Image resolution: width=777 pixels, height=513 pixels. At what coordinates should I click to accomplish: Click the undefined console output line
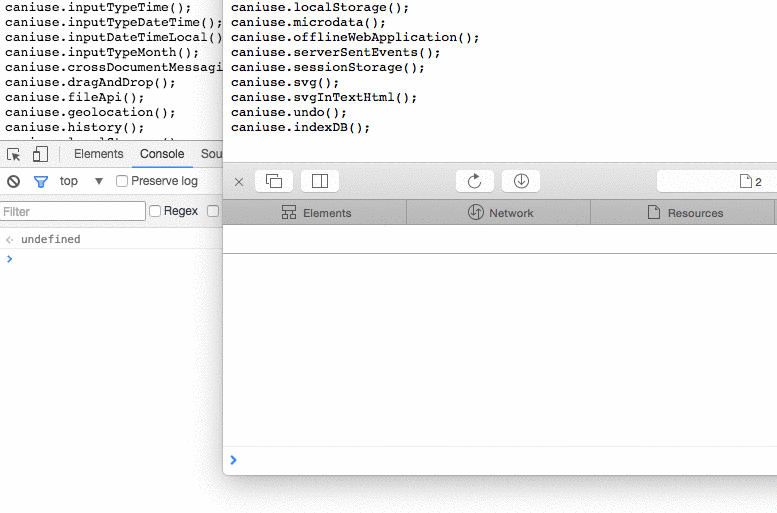[51, 239]
